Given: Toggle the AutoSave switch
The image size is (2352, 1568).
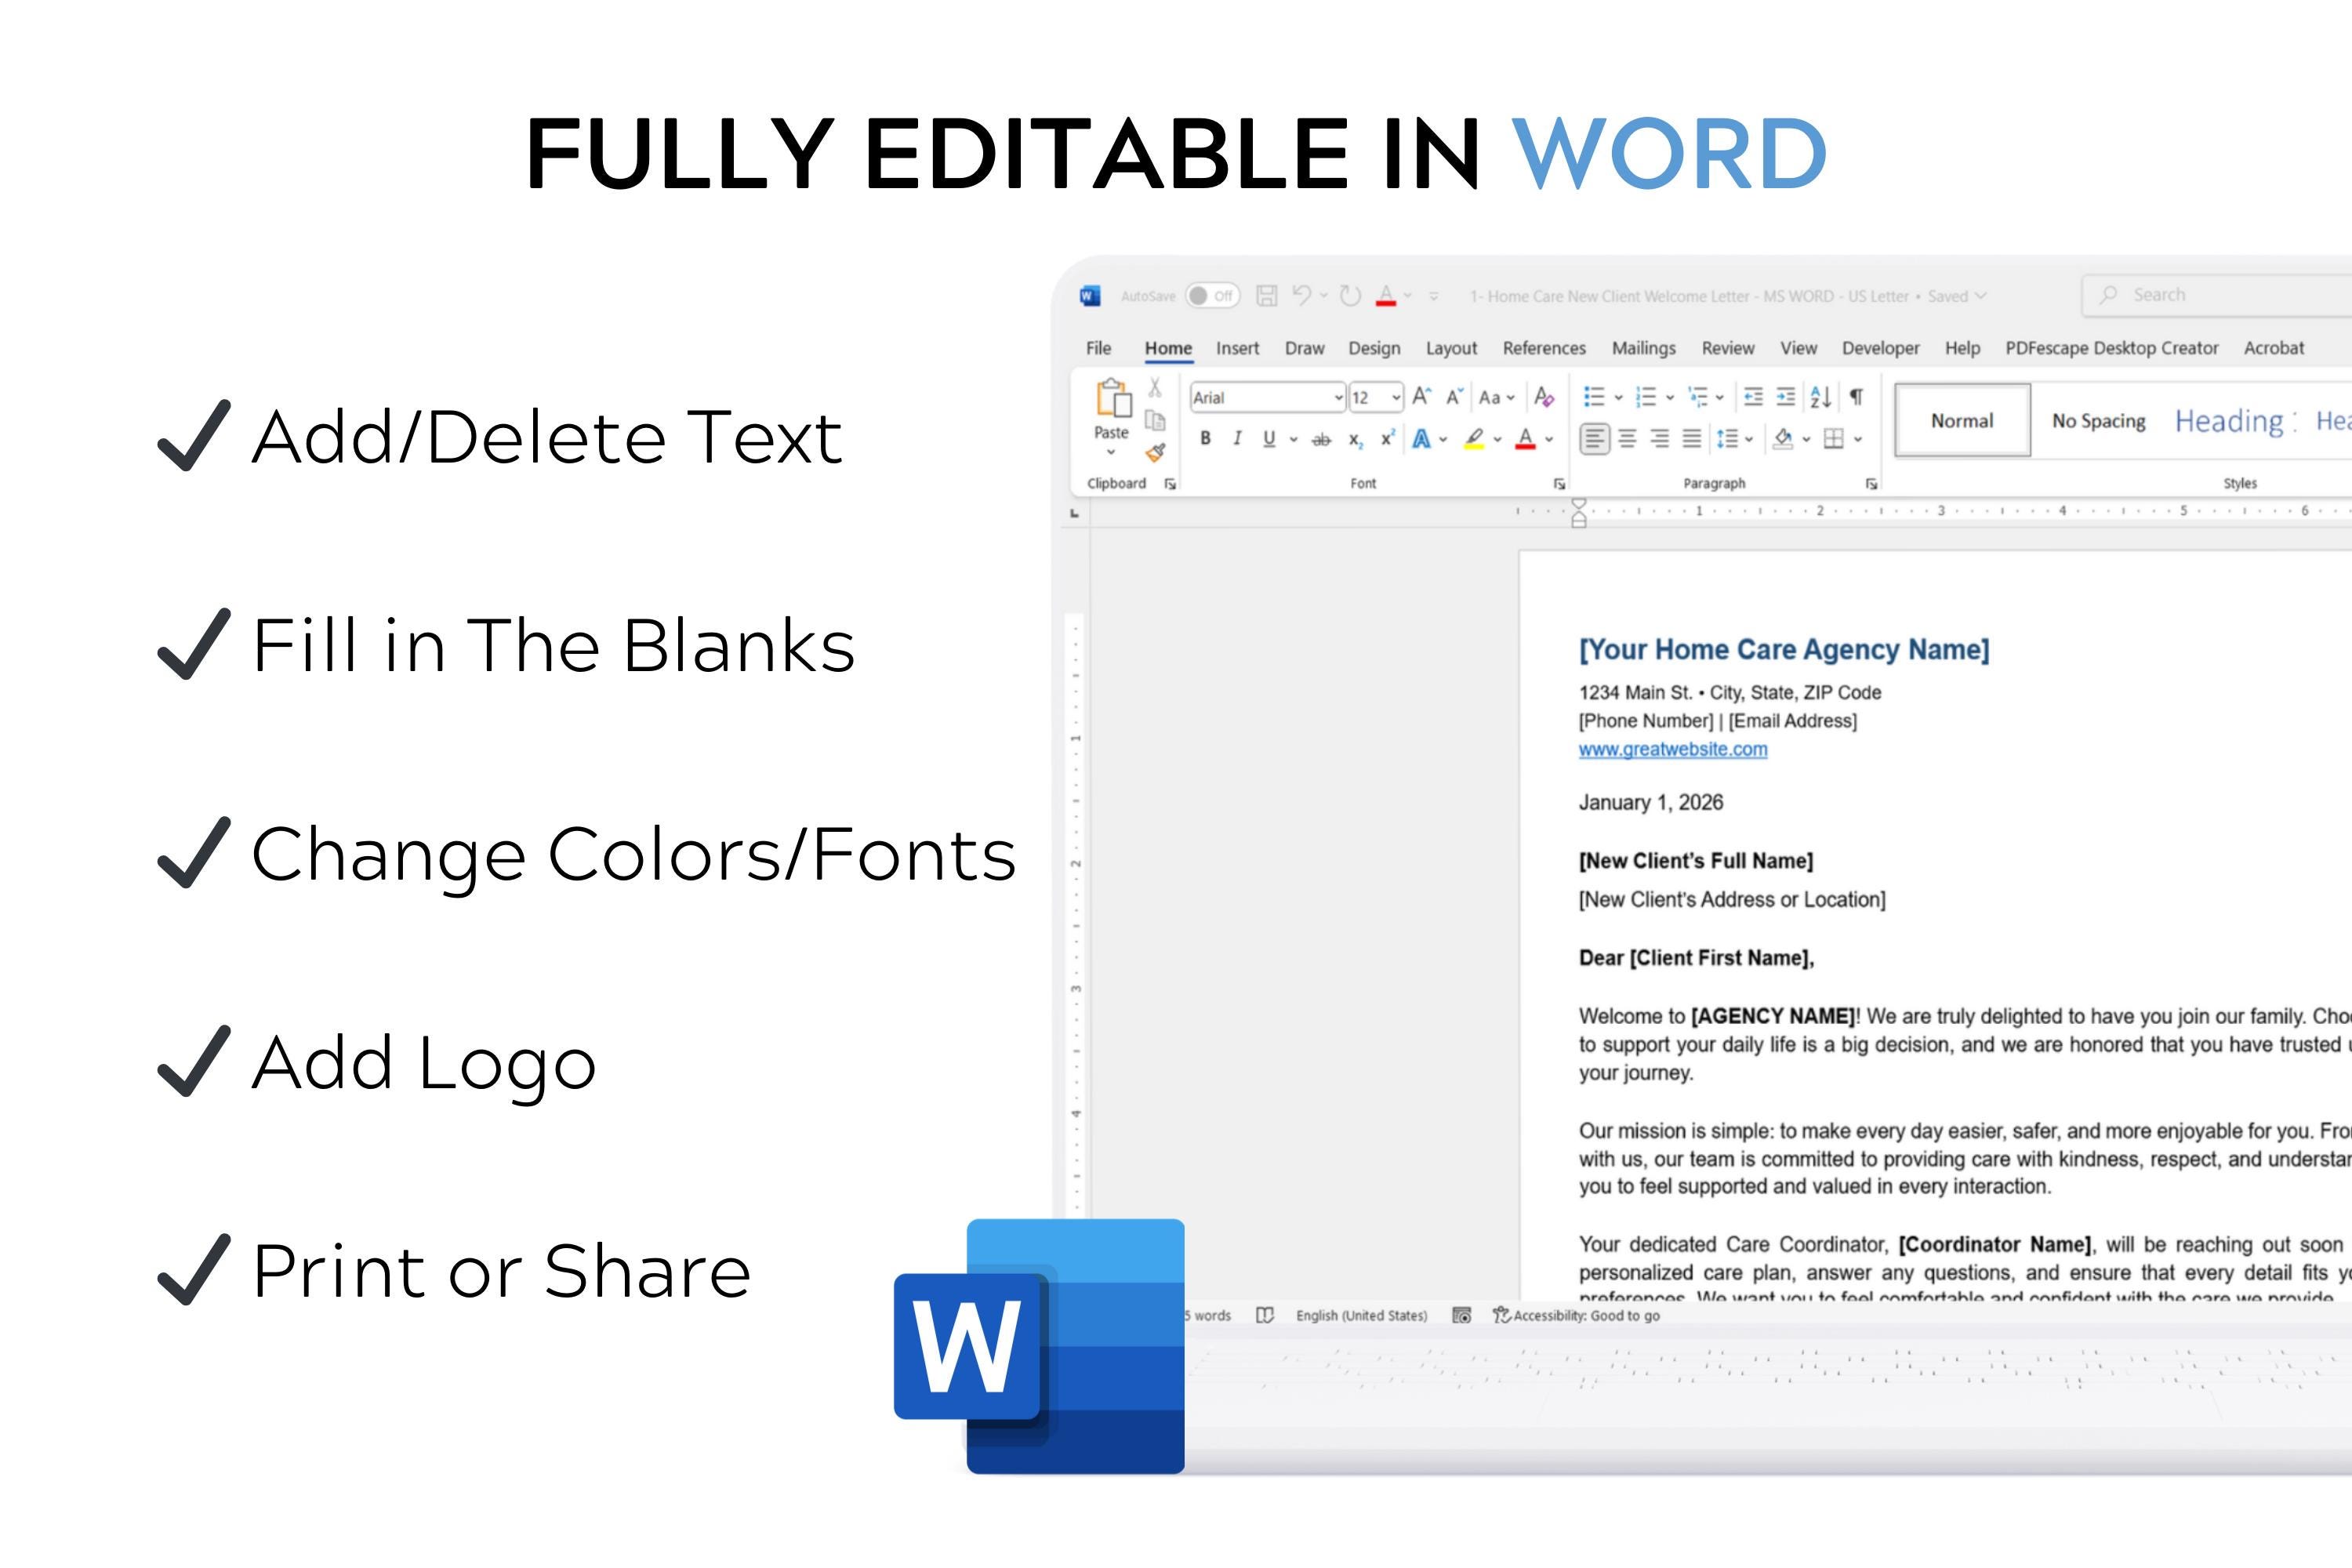Looking at the screenshot, I should click(1212, 296).
